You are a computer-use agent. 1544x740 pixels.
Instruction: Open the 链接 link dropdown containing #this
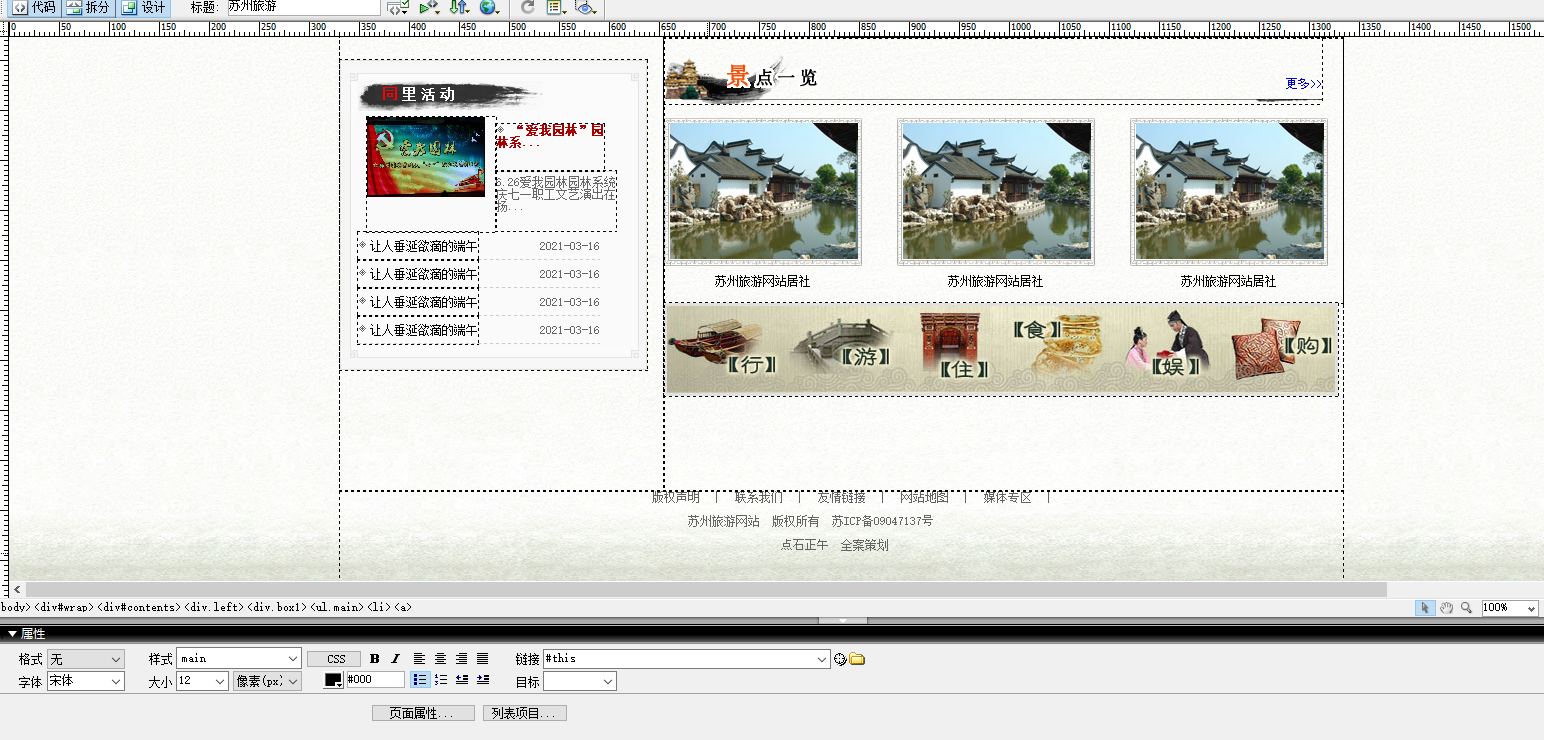pyautogui.click(x=686, y=659)
